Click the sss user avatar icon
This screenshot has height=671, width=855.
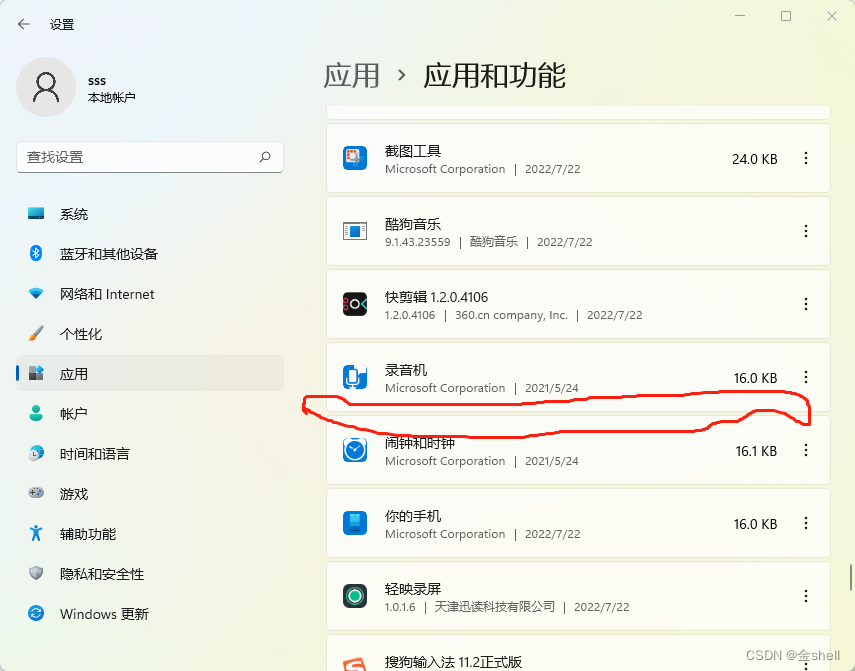click(x=46, y=87)
